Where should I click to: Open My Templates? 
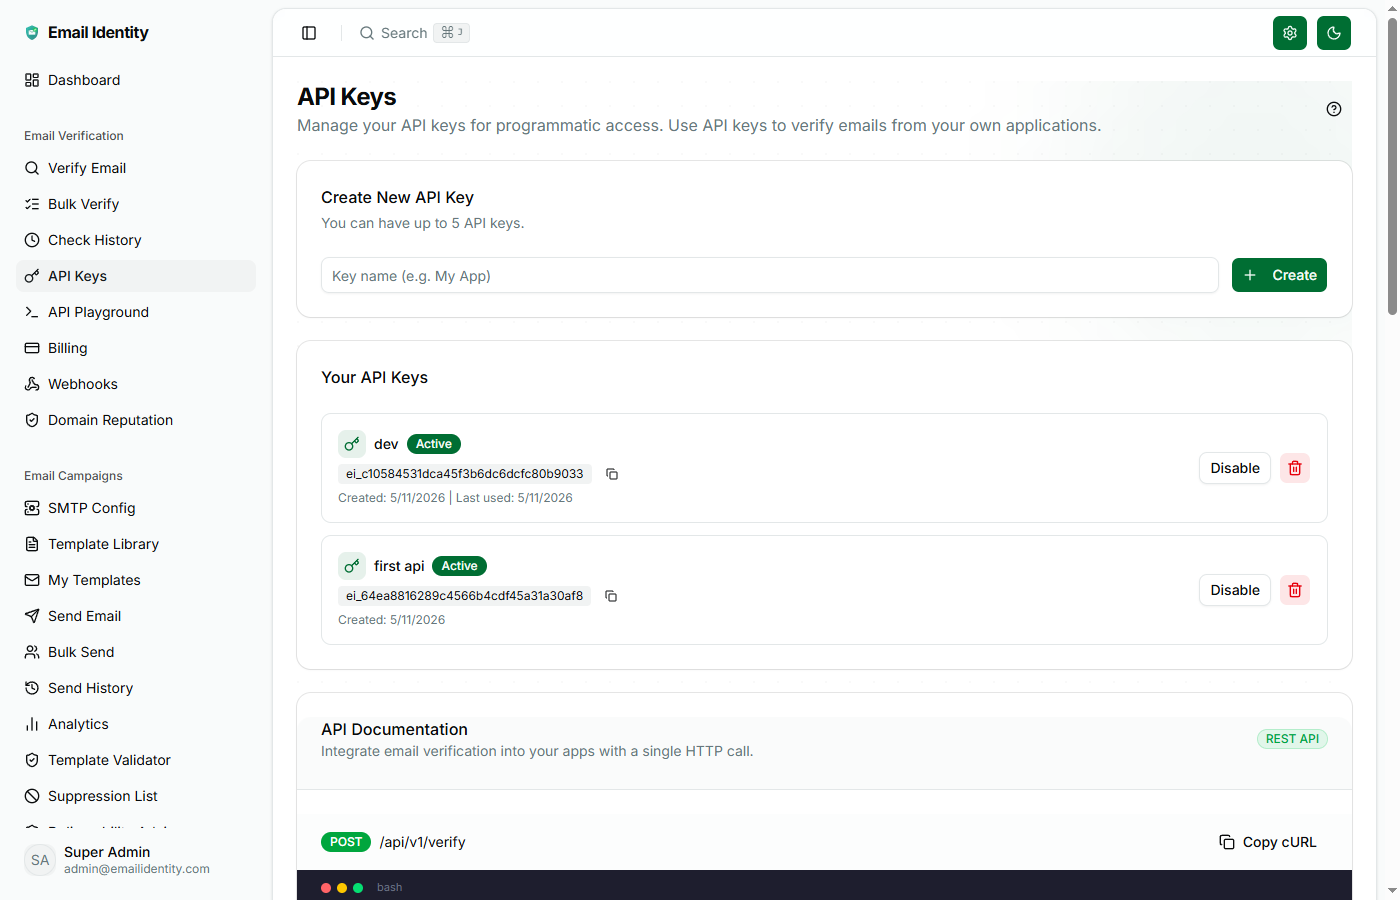(x=136, y=580)
